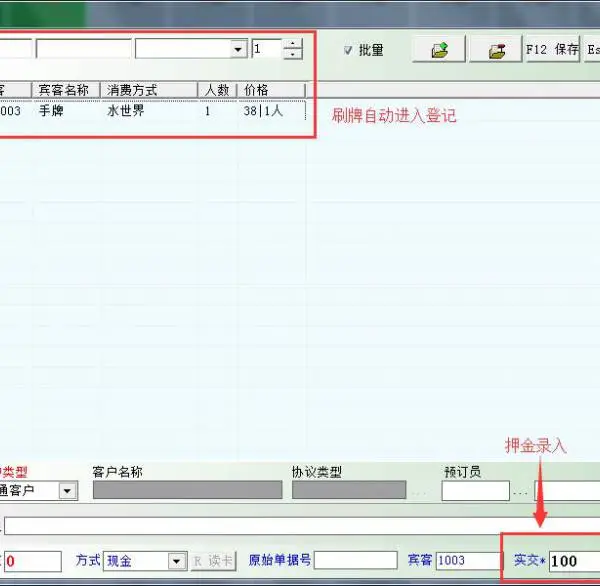Click the 原始单据号 input field
600x586 pixels.
pyautogui.click(x=355, y=560)
